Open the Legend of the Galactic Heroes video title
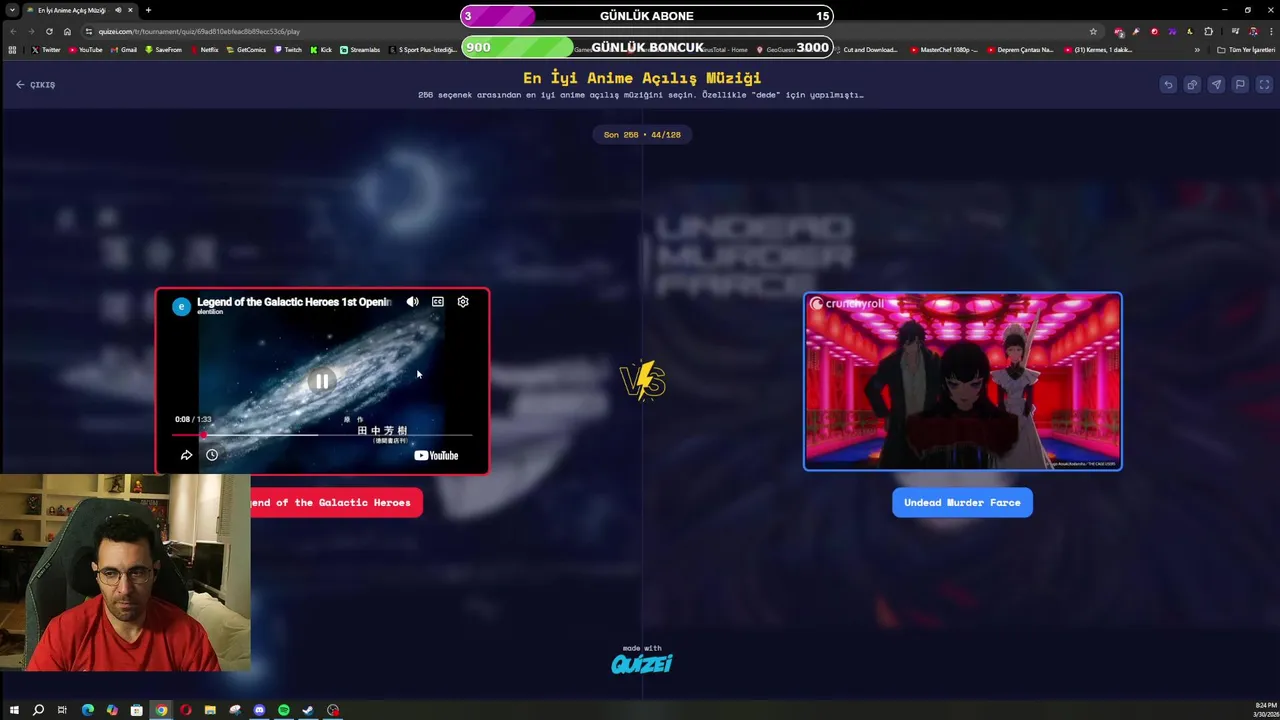 pos(294,302)
